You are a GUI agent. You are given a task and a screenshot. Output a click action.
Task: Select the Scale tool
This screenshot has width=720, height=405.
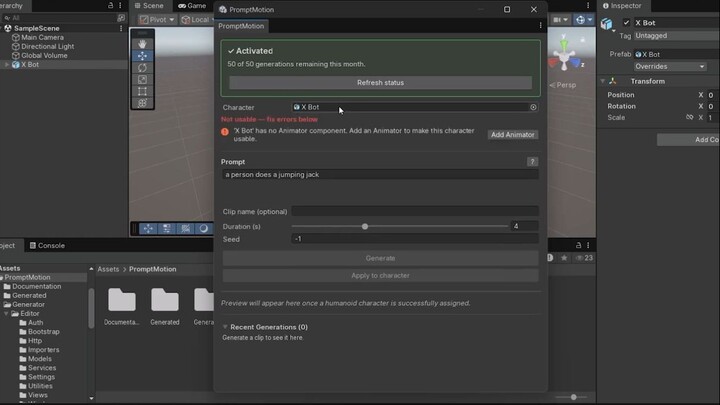[x=142, y=80]
